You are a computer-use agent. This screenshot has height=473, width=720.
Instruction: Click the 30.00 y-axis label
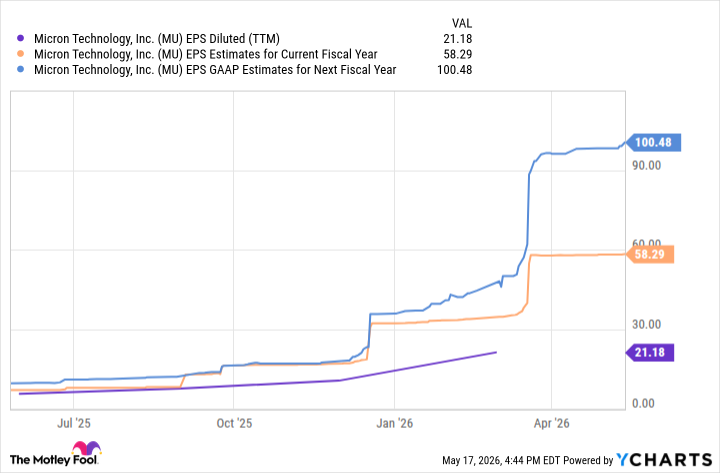[647, 325]
